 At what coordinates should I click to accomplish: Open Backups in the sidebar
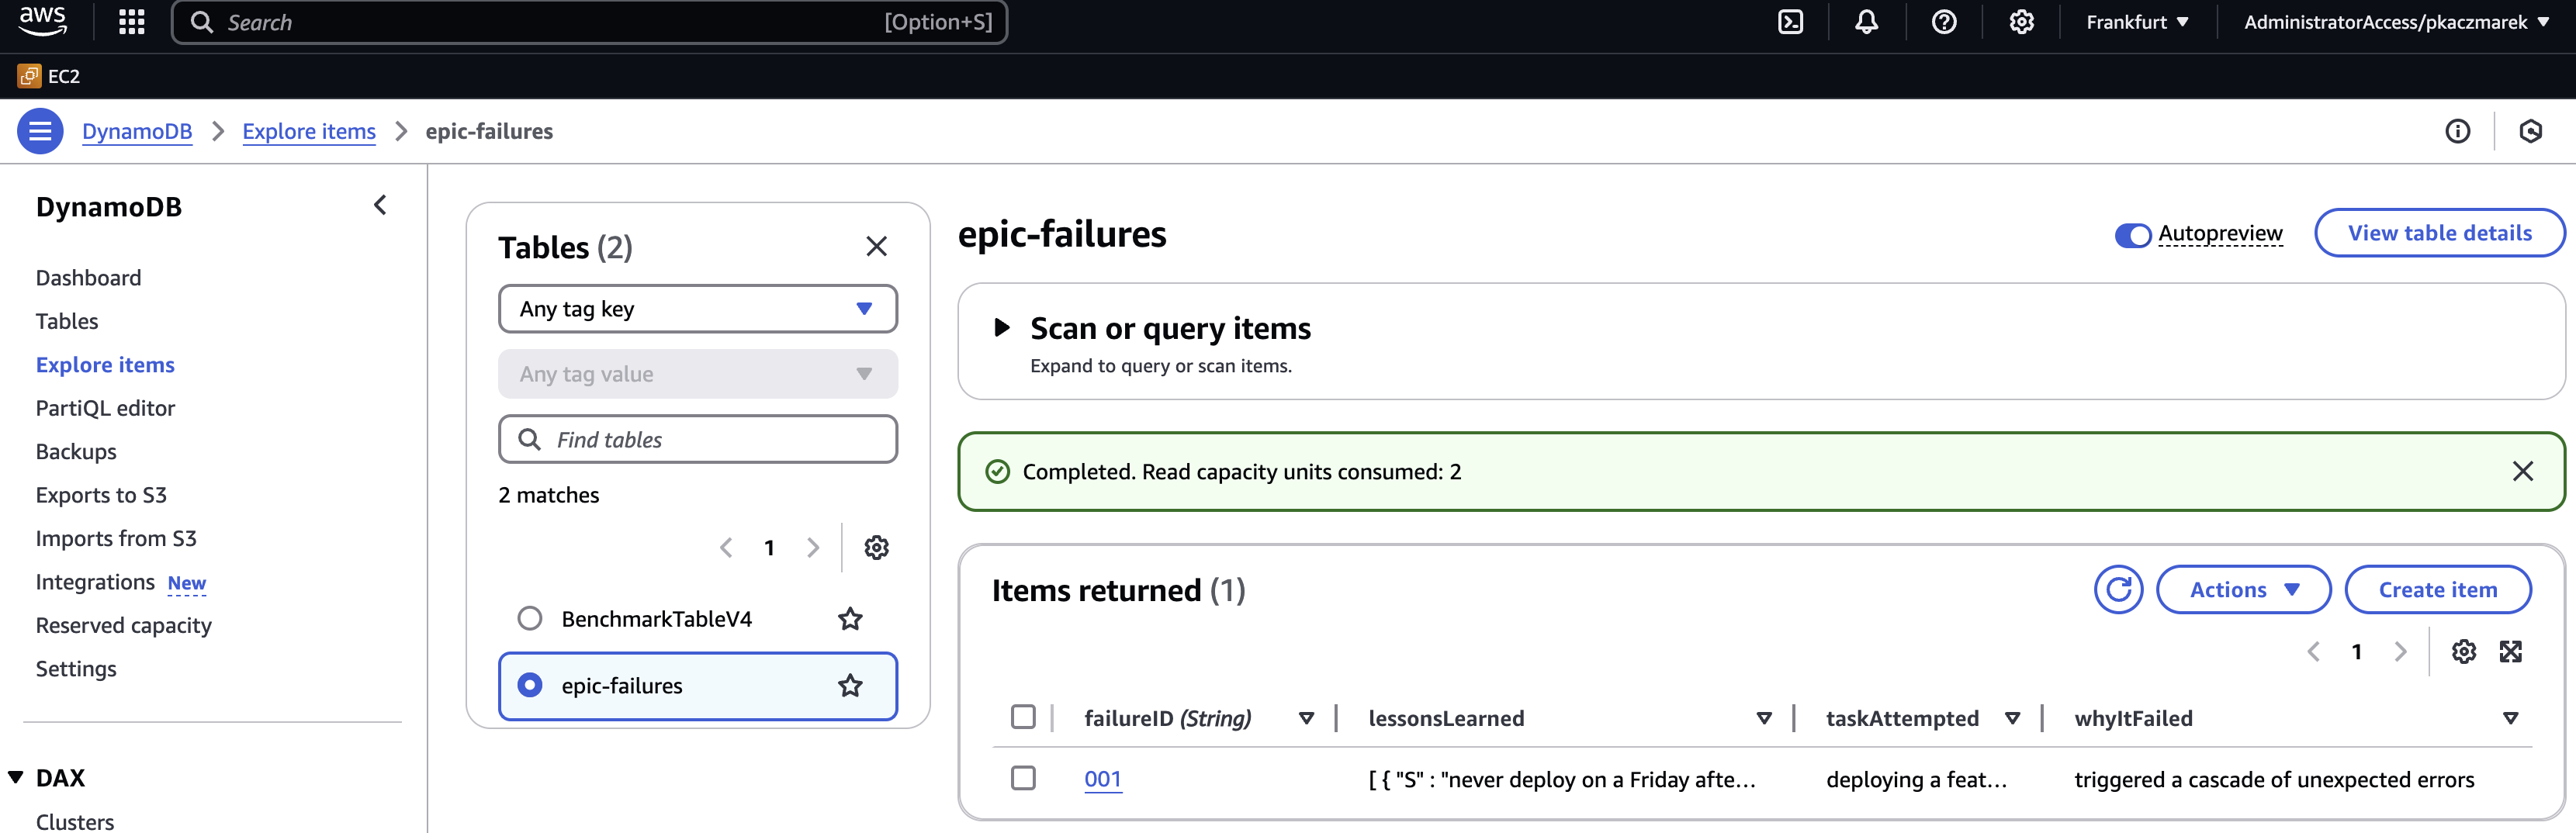tap(76, 452)
